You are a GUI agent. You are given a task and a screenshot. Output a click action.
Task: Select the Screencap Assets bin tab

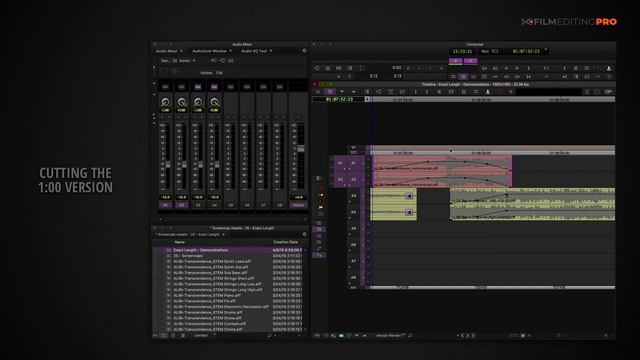click(x=189, y=235)
